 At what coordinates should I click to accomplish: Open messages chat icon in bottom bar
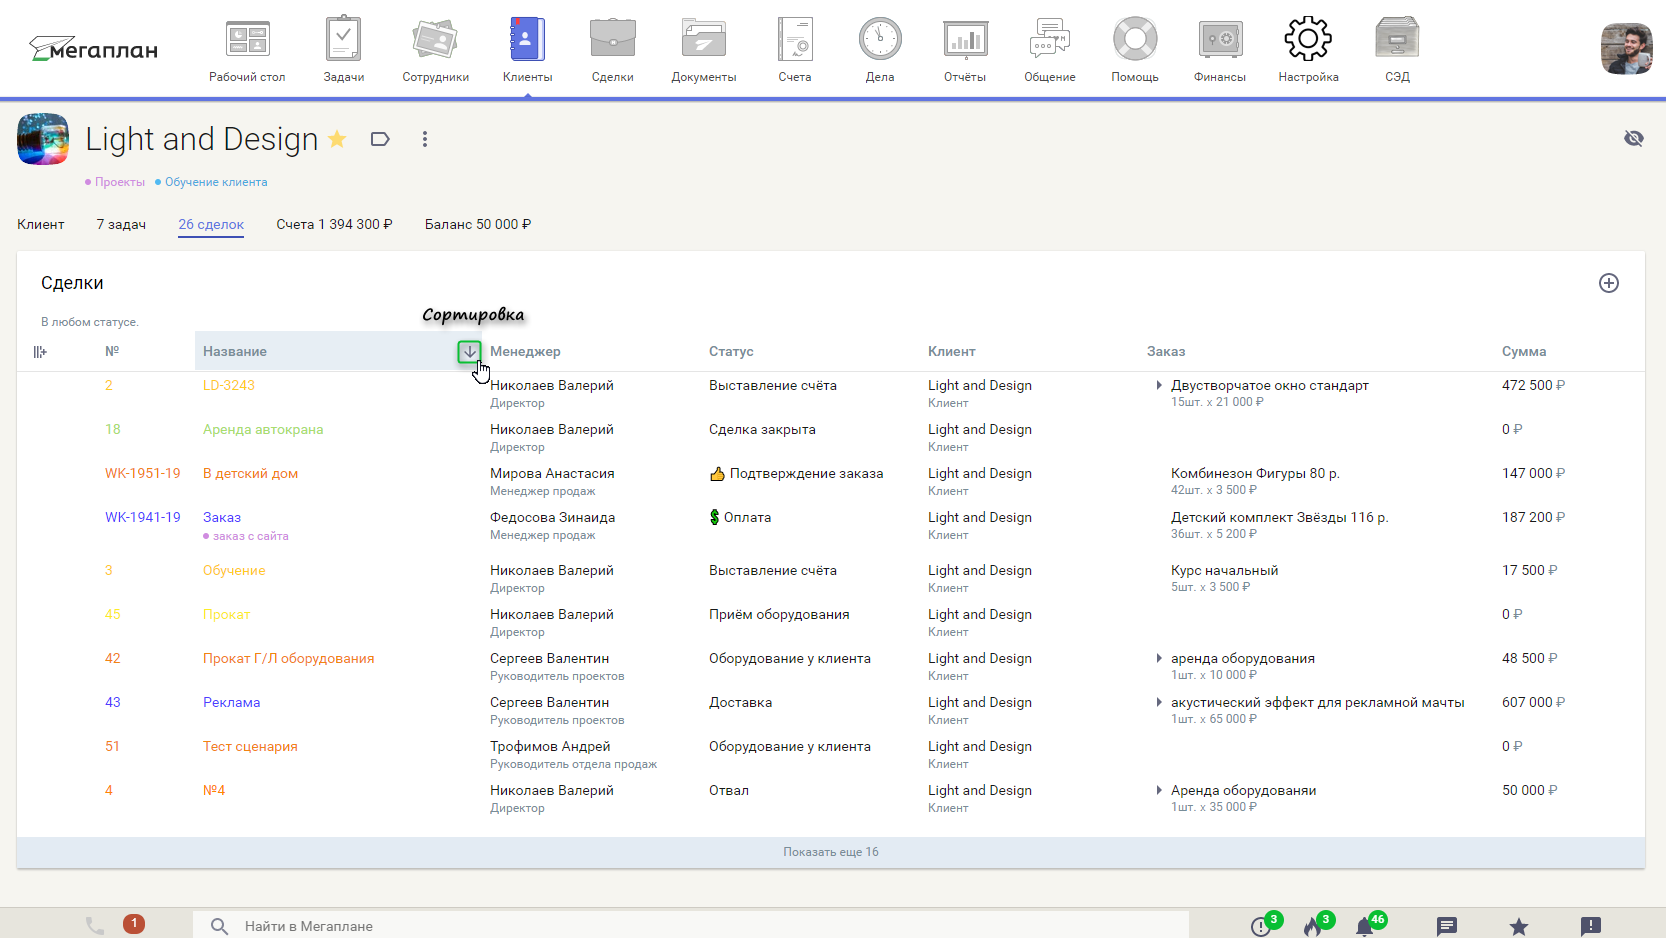click(1446, 927)
